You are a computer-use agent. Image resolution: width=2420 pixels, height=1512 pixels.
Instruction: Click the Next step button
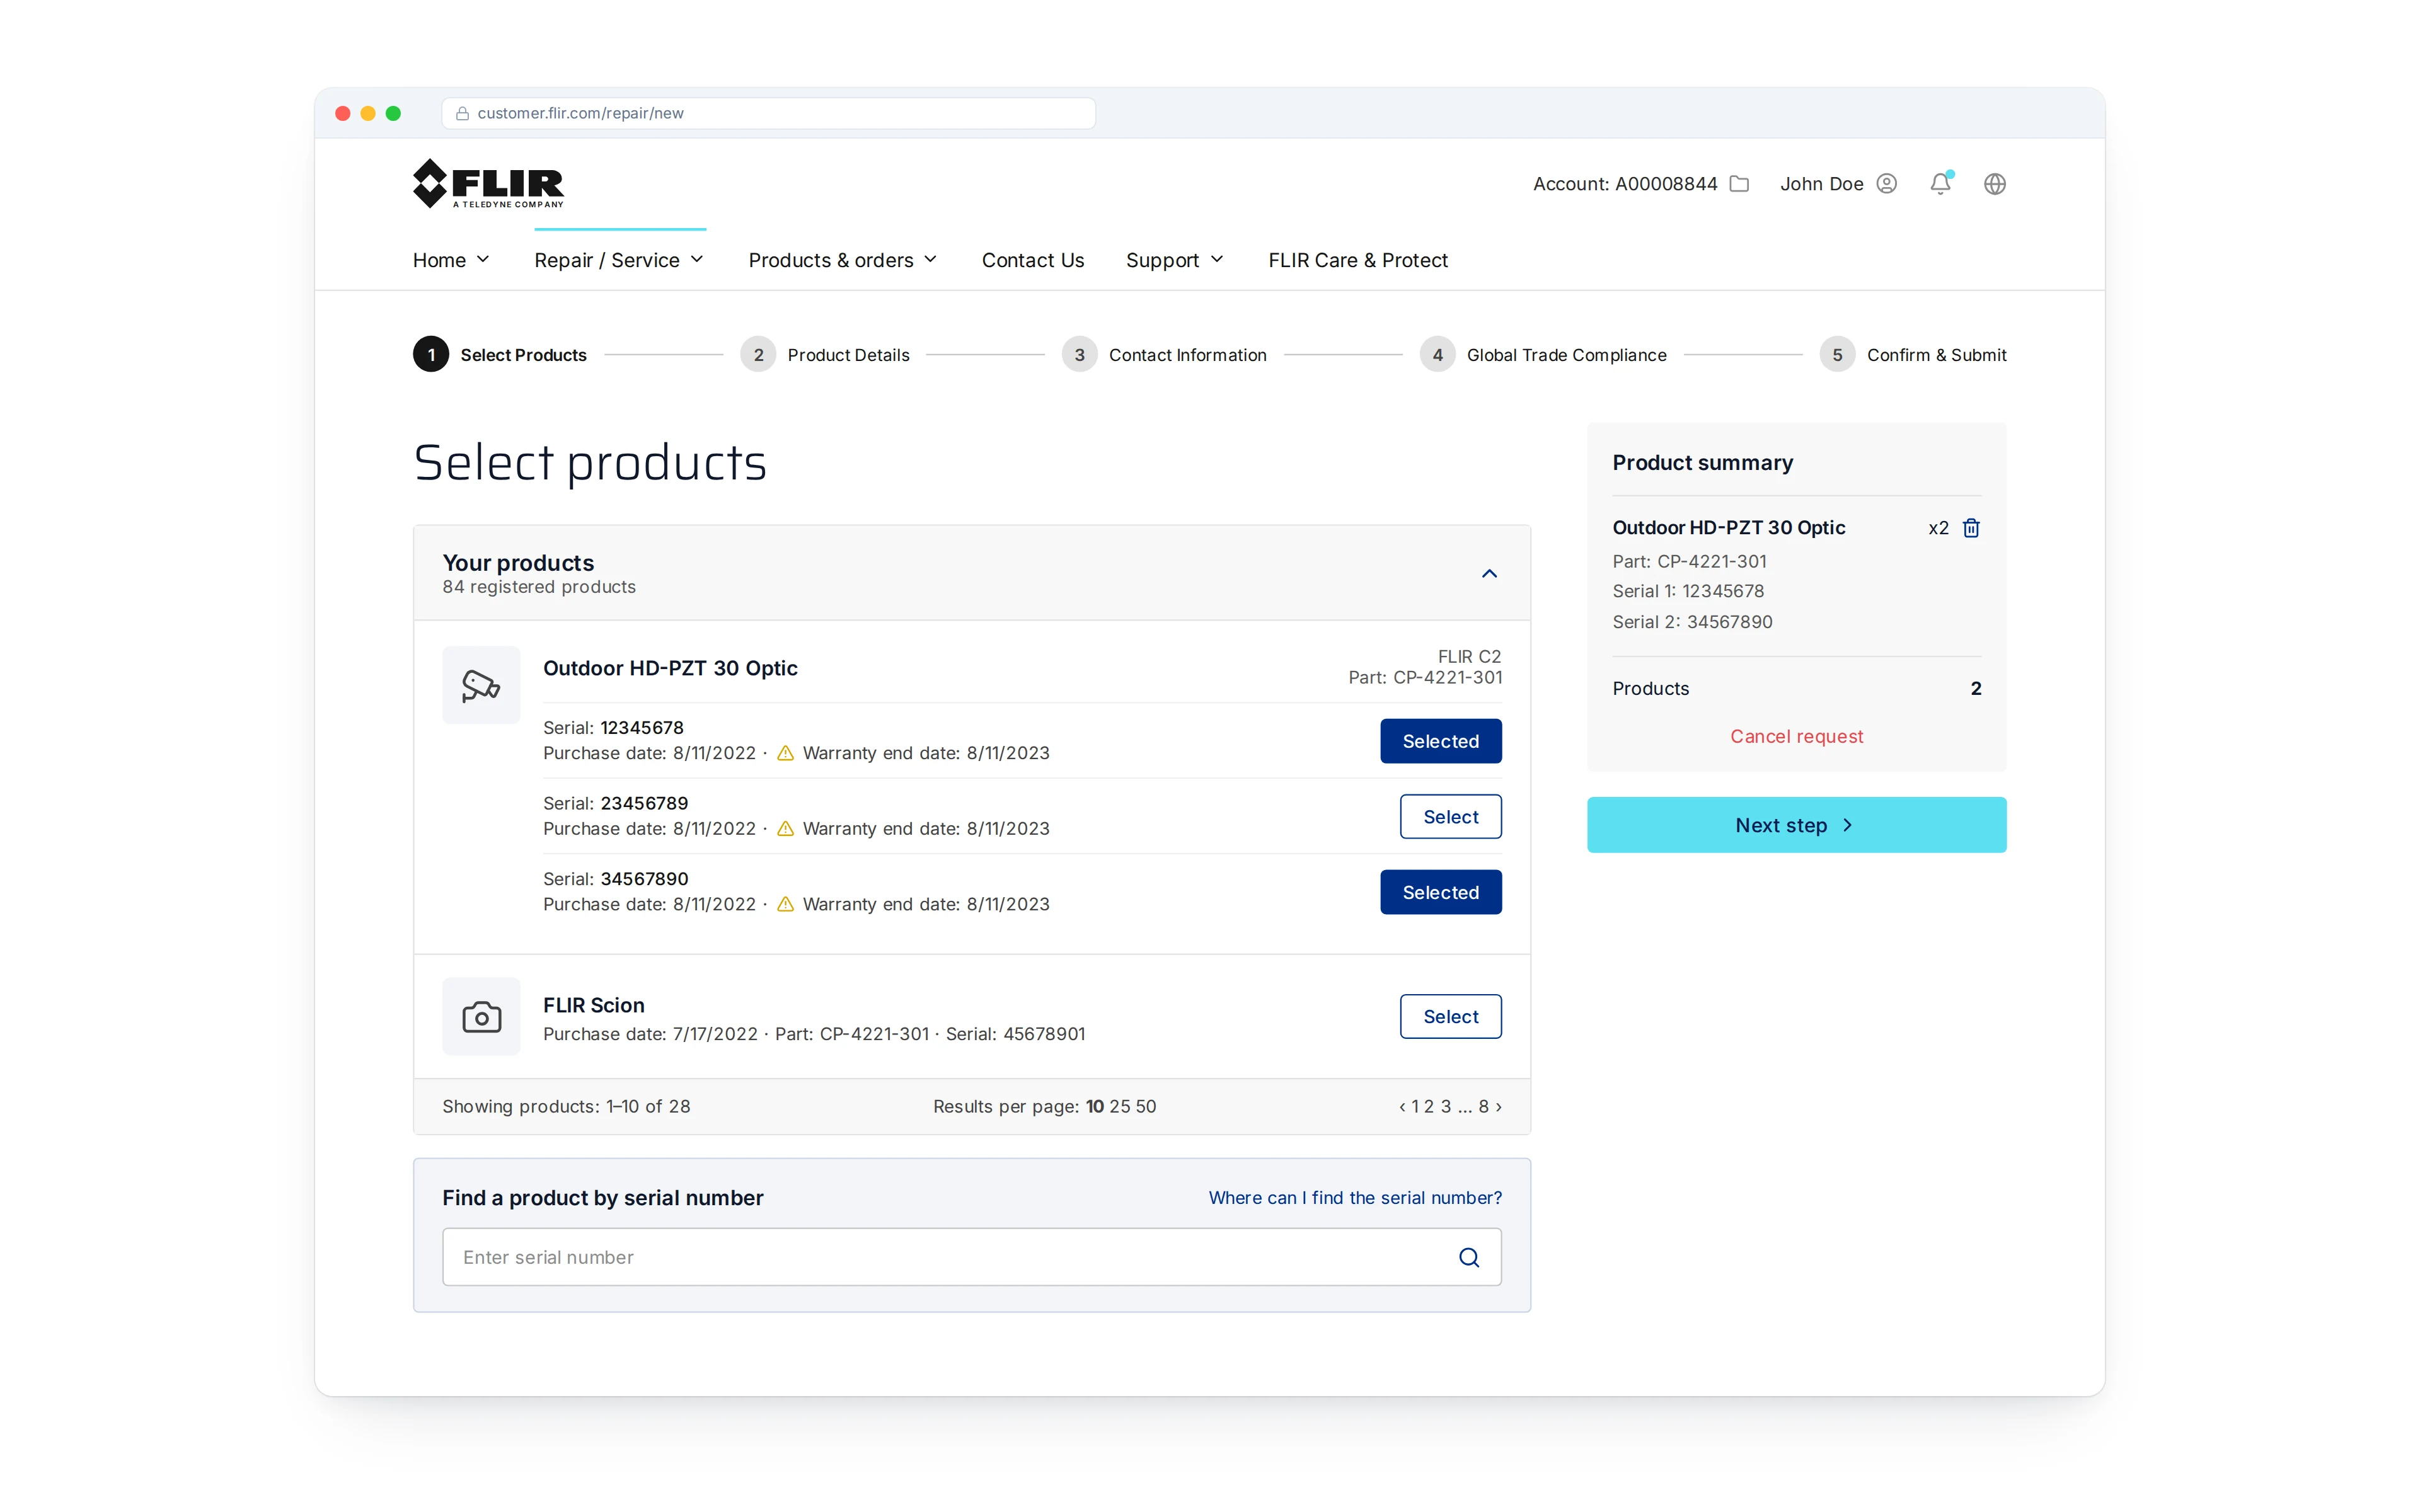click(x=1796, y=825)
